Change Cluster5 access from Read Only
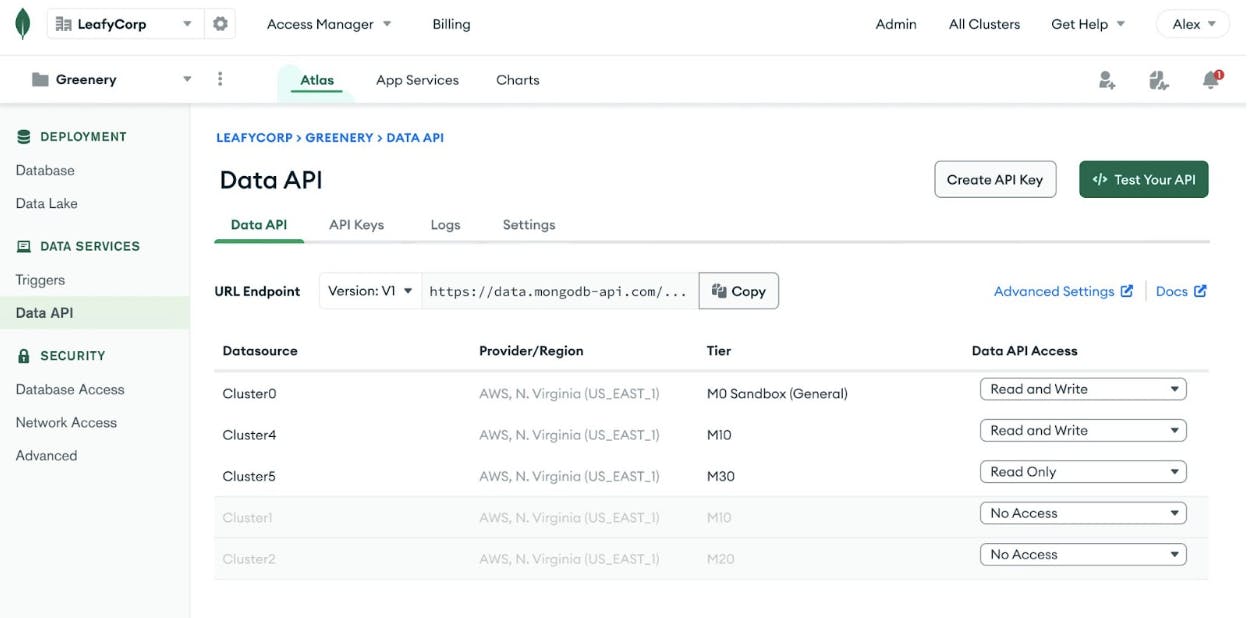This screenshot has height=618, width=1248. coord(1082,470)
